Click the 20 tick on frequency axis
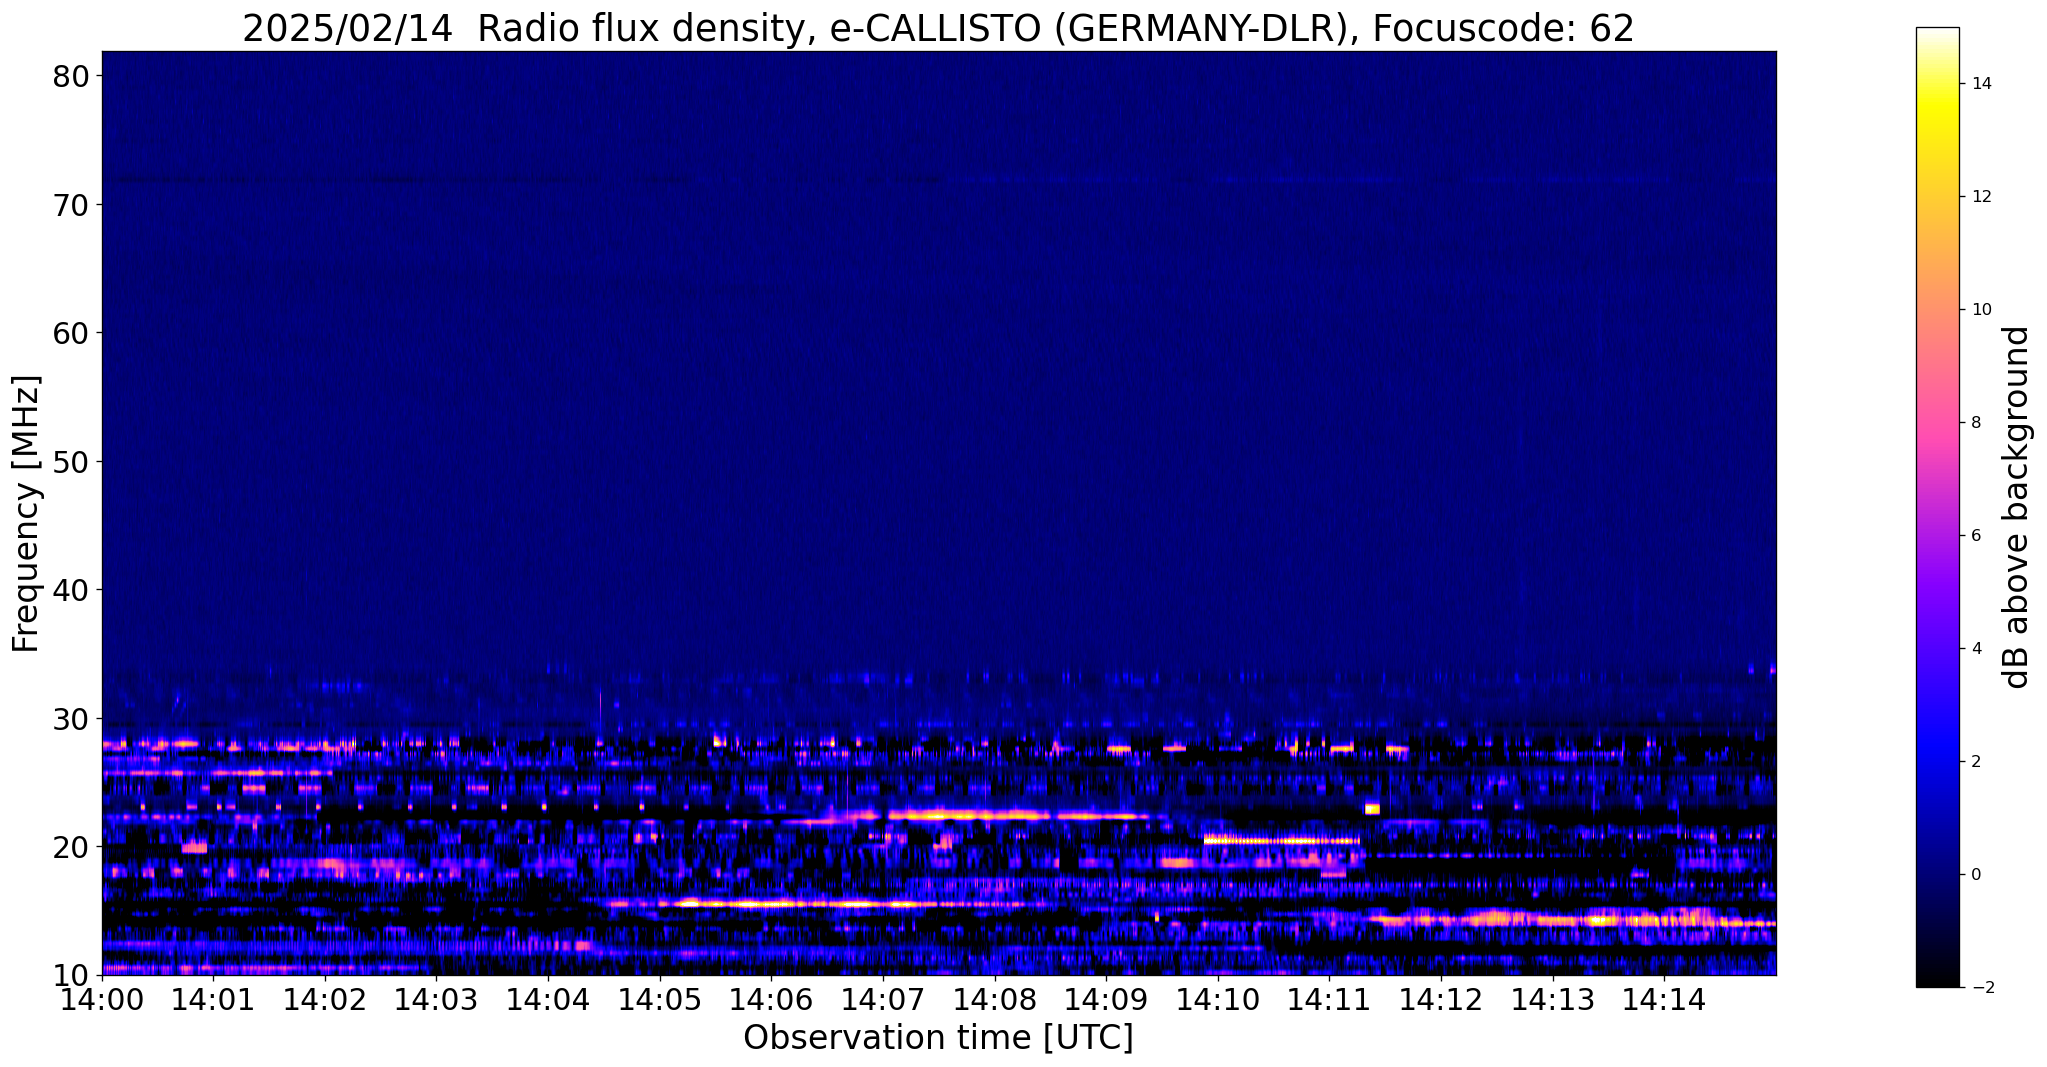Image resolution: width=2047 pixels, height=1067 pixels. 72,847
